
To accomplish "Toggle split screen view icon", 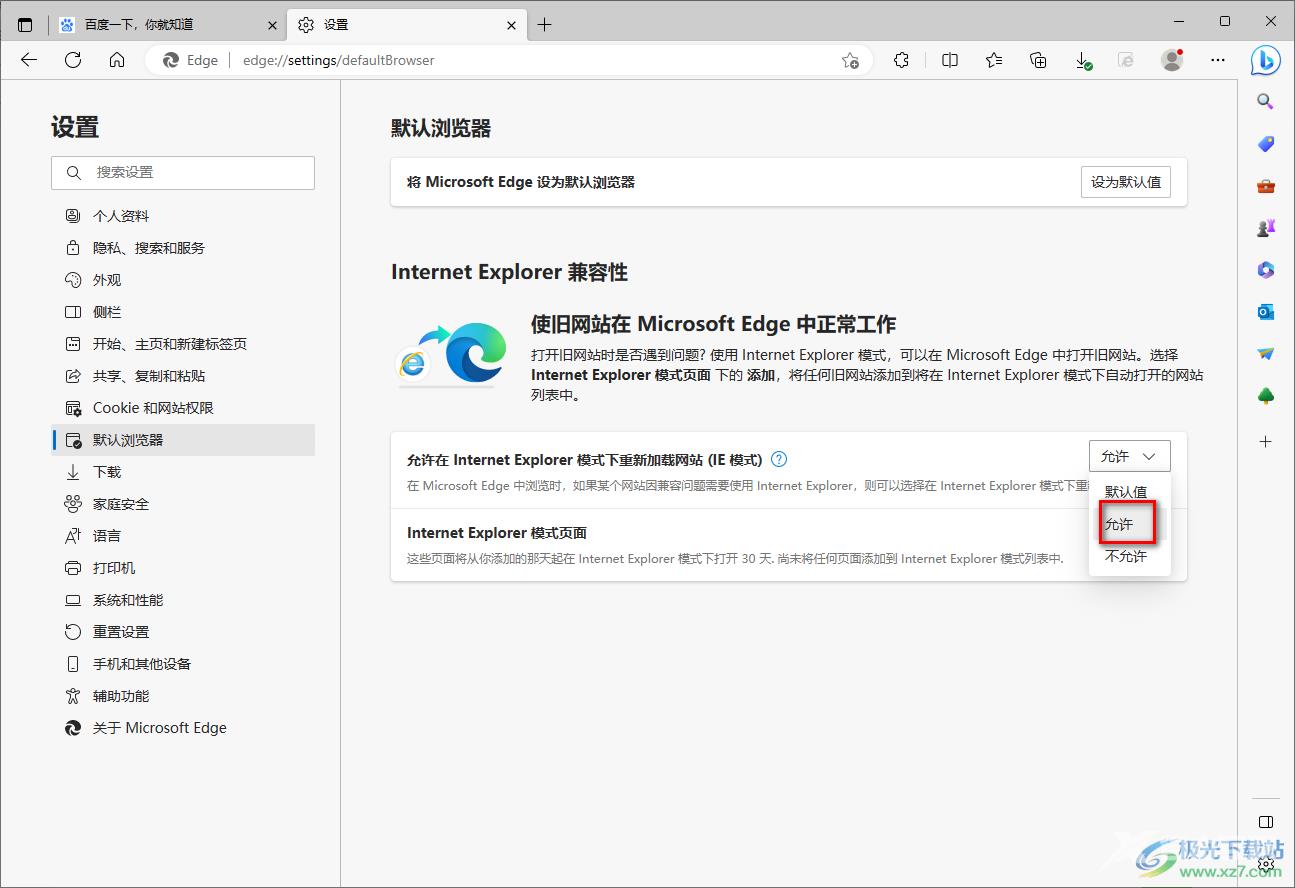I will pyautogui.click(x=950, y=60).
